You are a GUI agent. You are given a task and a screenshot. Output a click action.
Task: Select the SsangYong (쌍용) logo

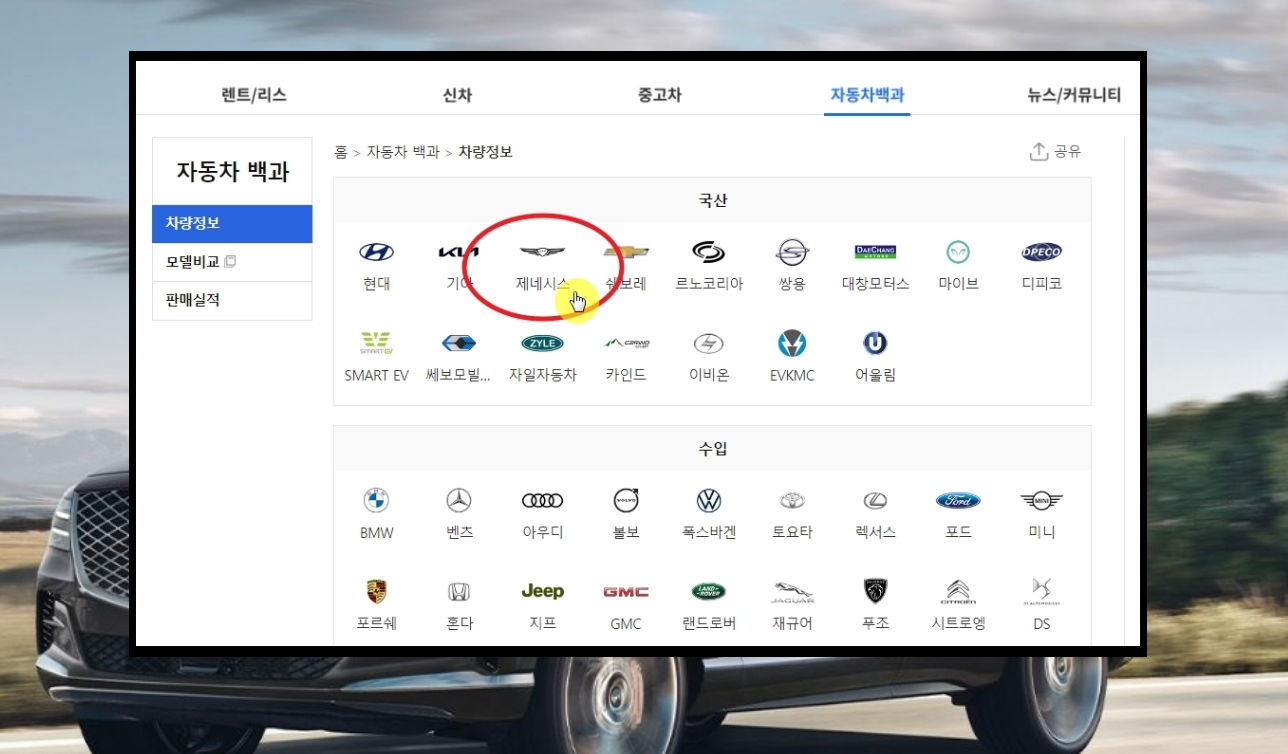[792, 252]
